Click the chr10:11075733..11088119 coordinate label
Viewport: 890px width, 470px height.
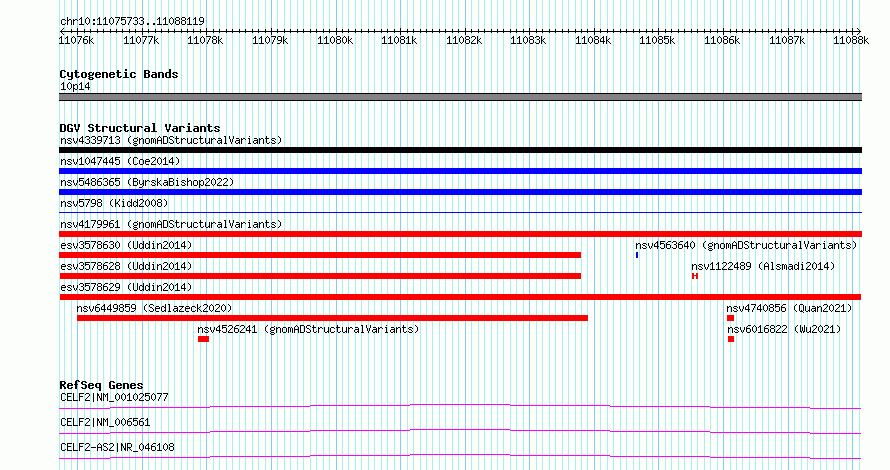132,22
